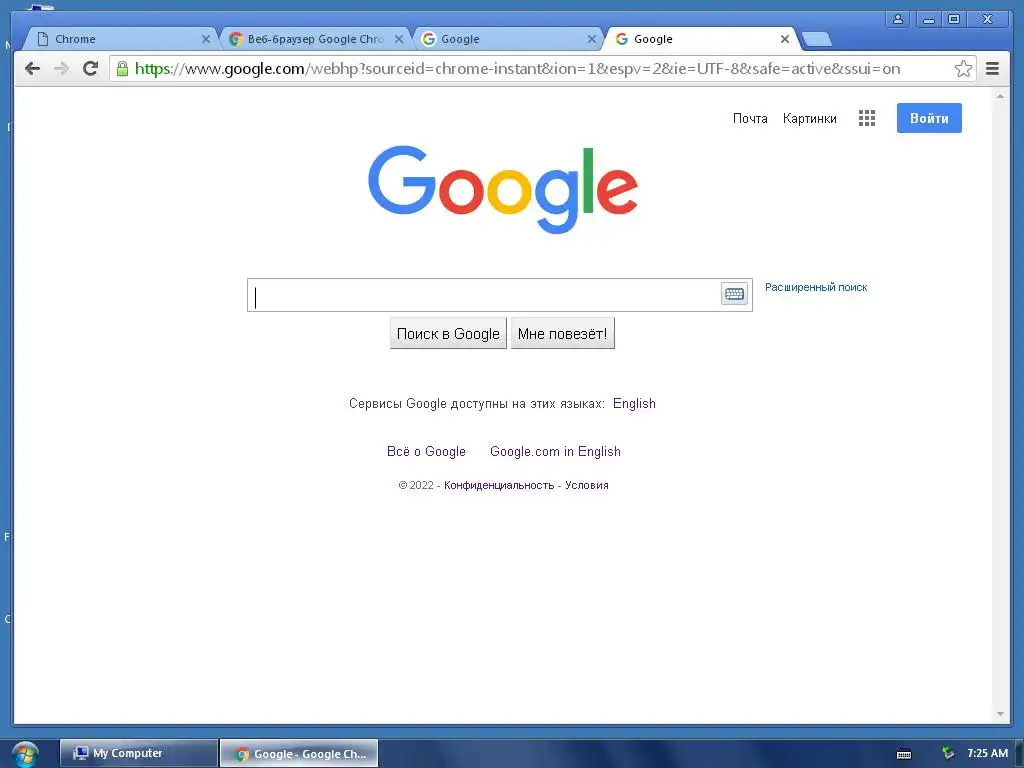
Task: Open Google.com in English link
Action: (555, 451)
